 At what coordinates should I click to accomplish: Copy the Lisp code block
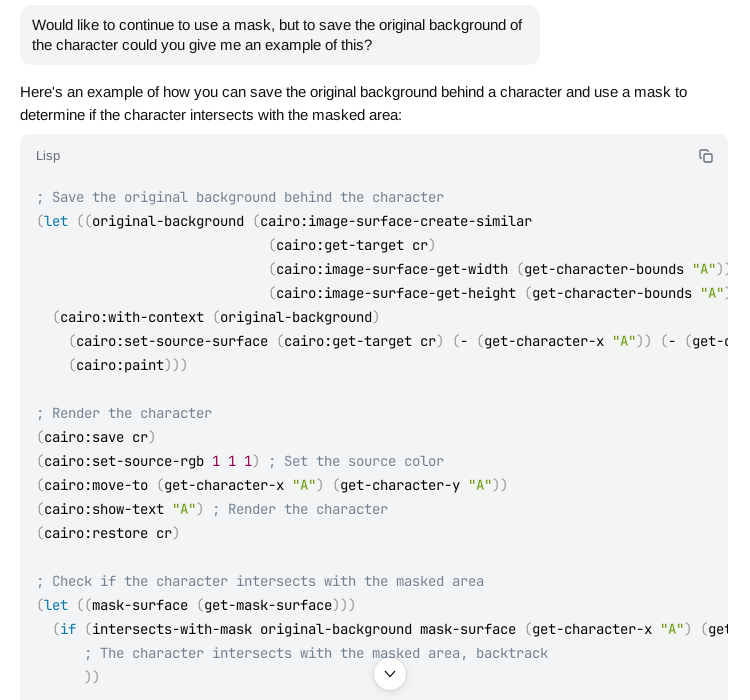(x=706, y=156)
